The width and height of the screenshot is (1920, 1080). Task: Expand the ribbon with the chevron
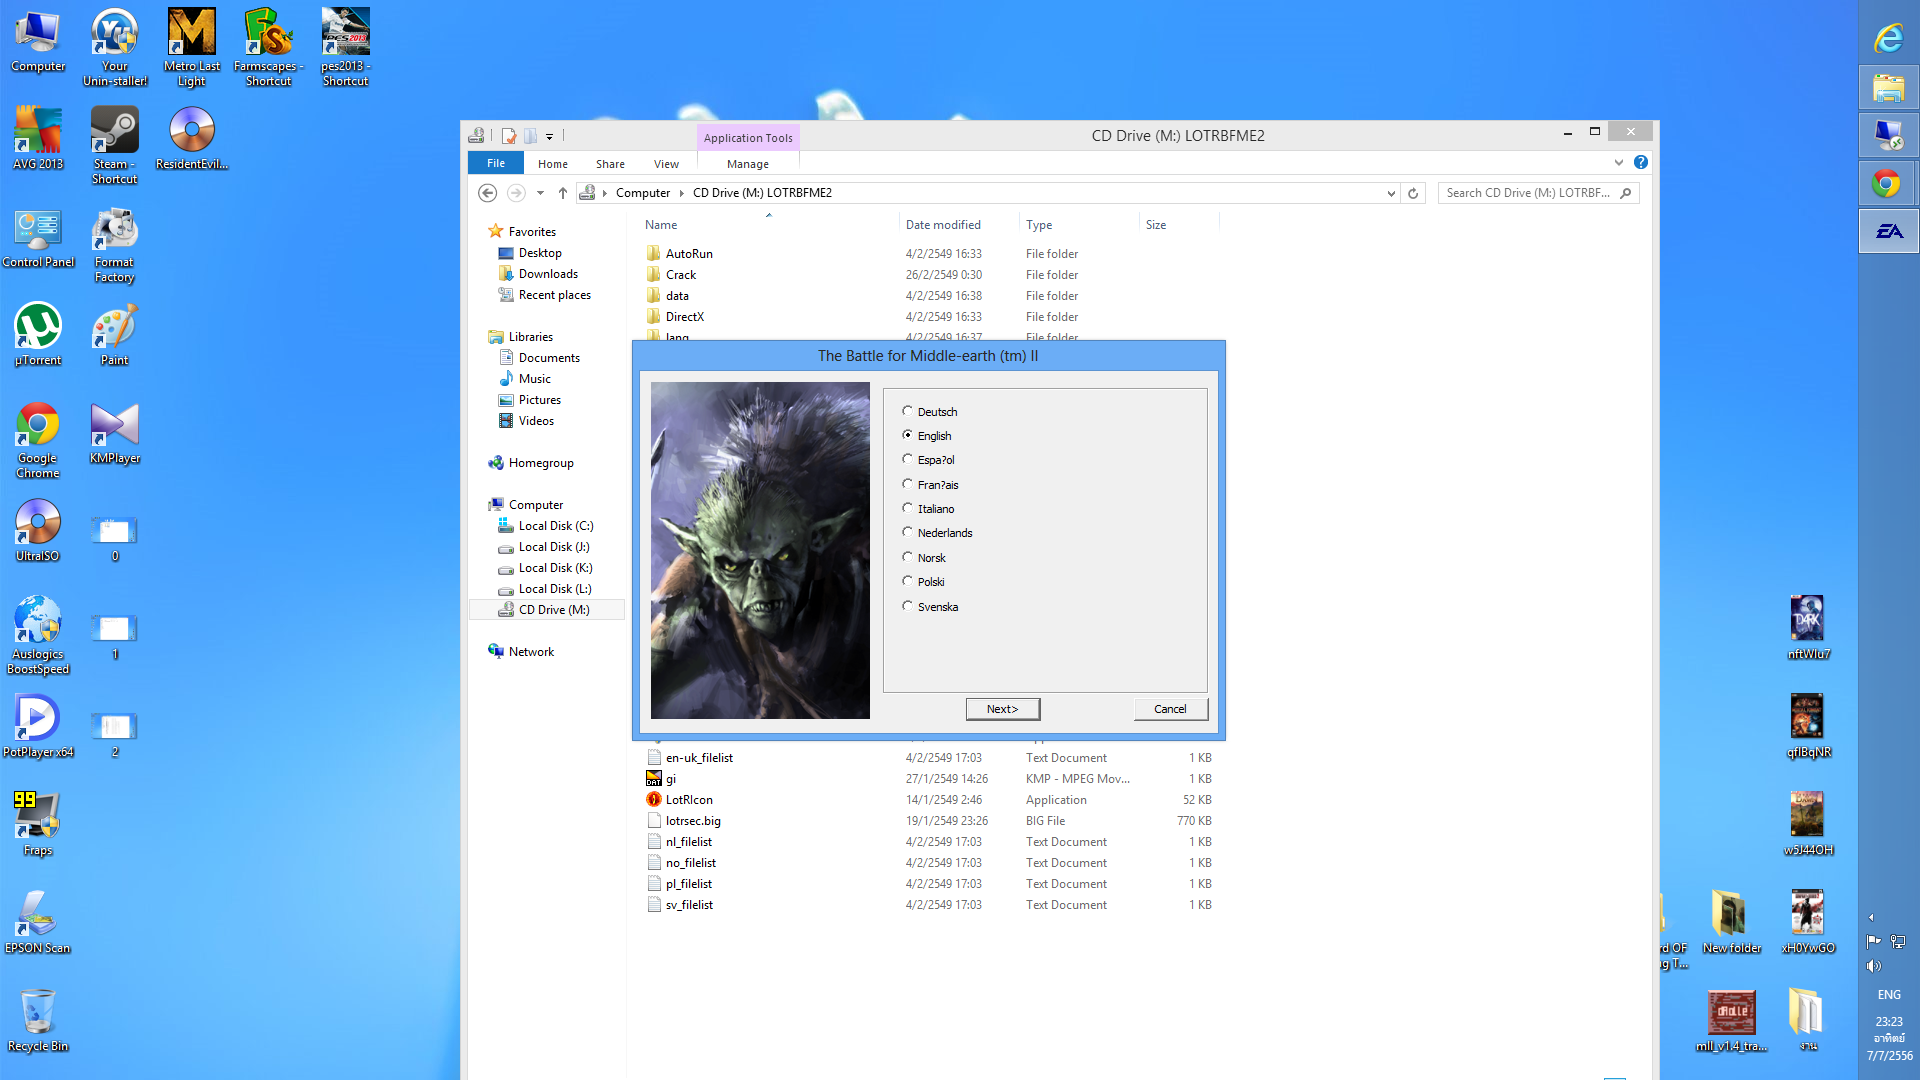point(1619,162)
